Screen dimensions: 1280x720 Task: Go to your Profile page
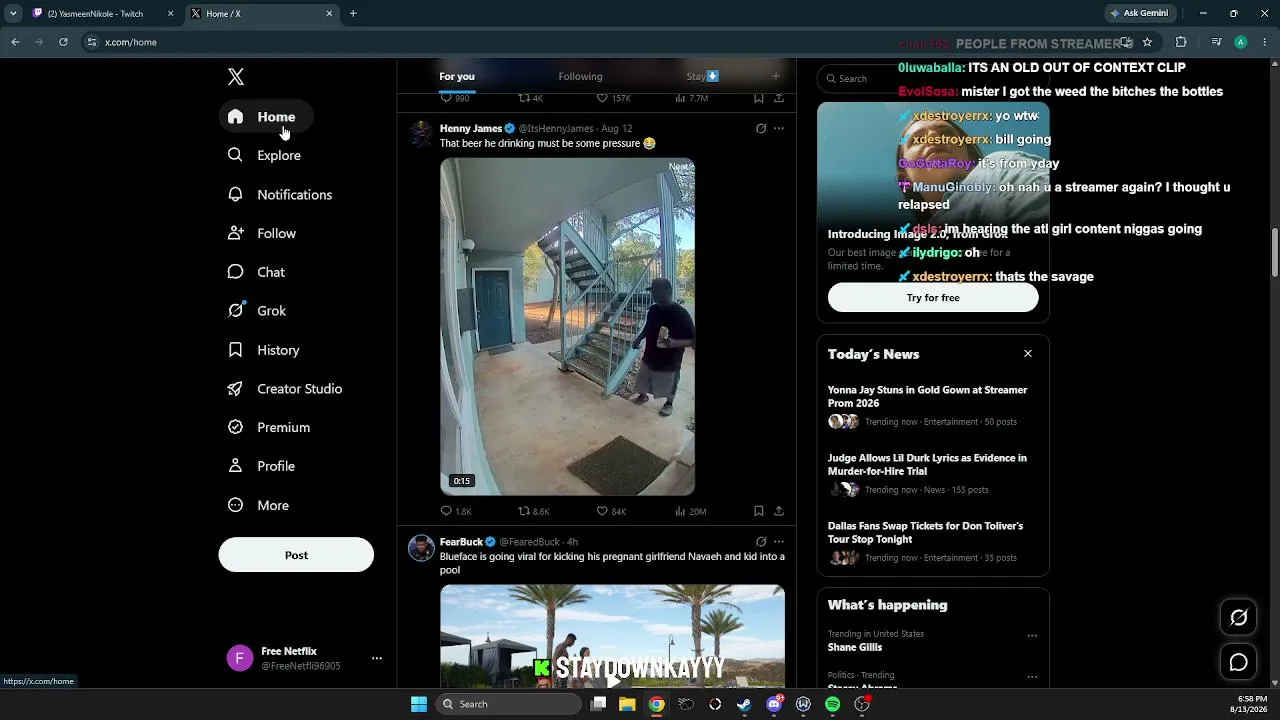point(262,466)
